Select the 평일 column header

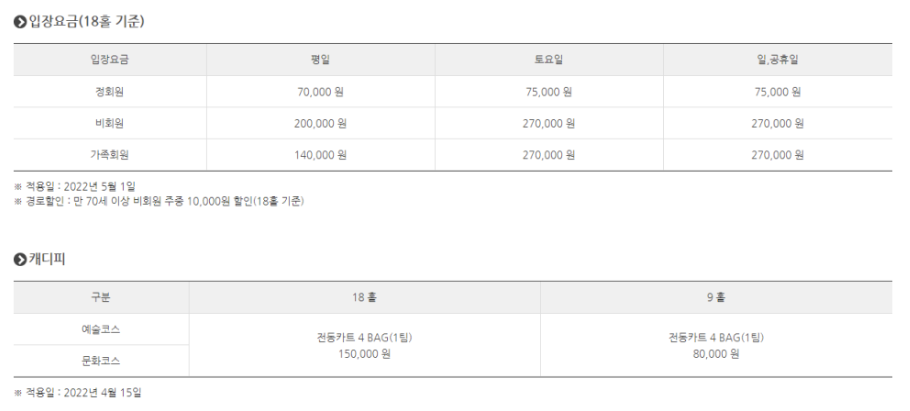pos(320,60)
